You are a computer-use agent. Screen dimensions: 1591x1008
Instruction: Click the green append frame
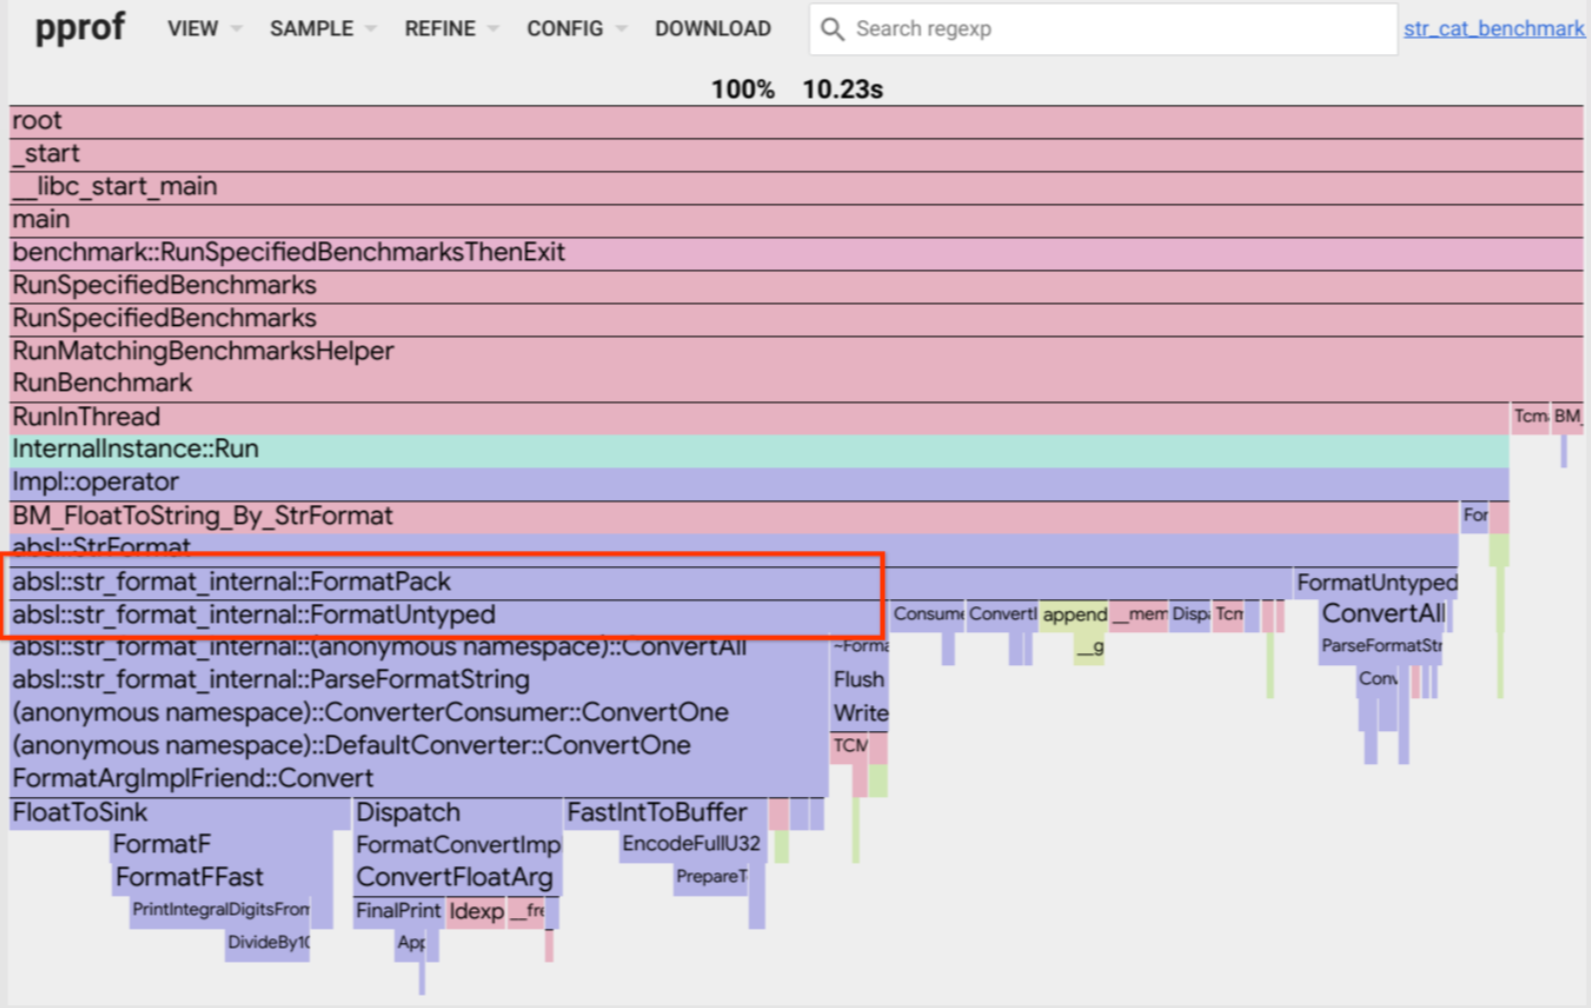tap(1074, 615)
